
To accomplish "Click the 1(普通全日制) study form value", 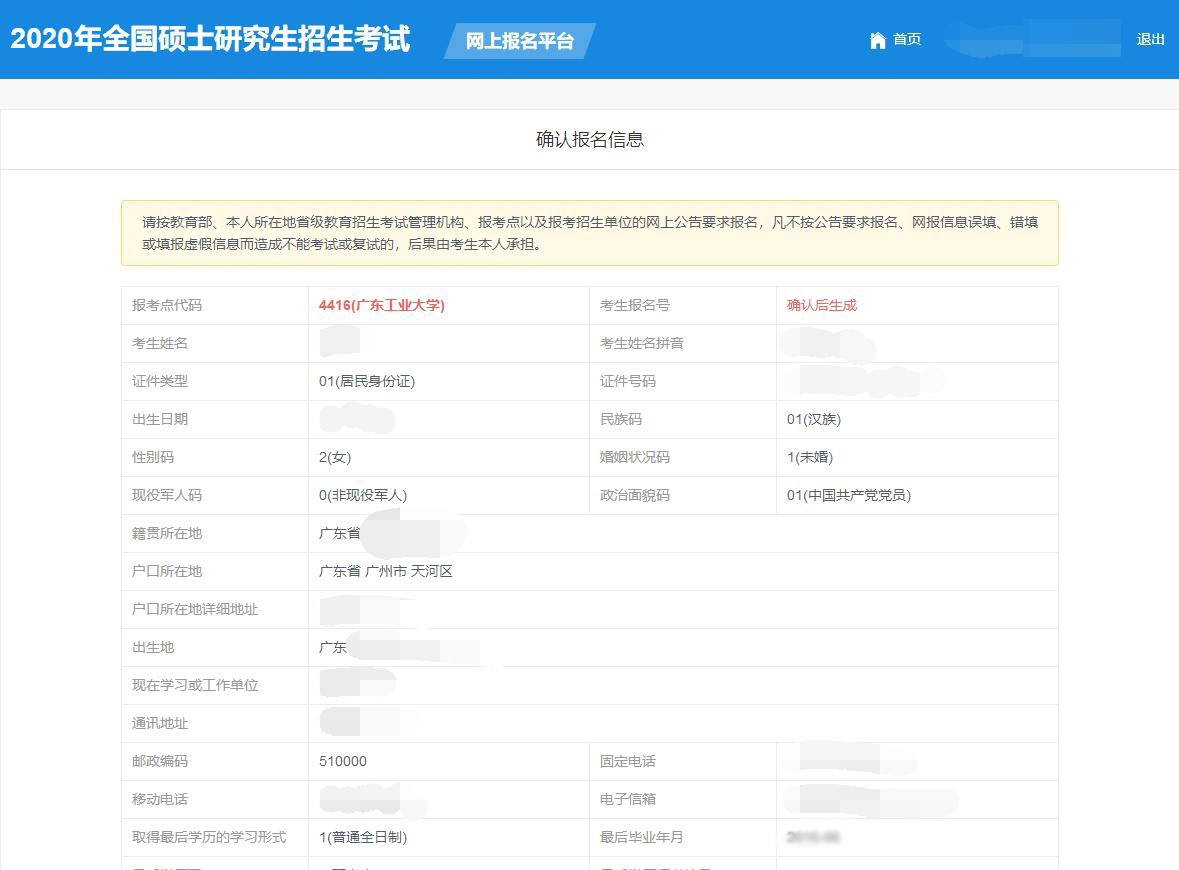I will (367, 837).
